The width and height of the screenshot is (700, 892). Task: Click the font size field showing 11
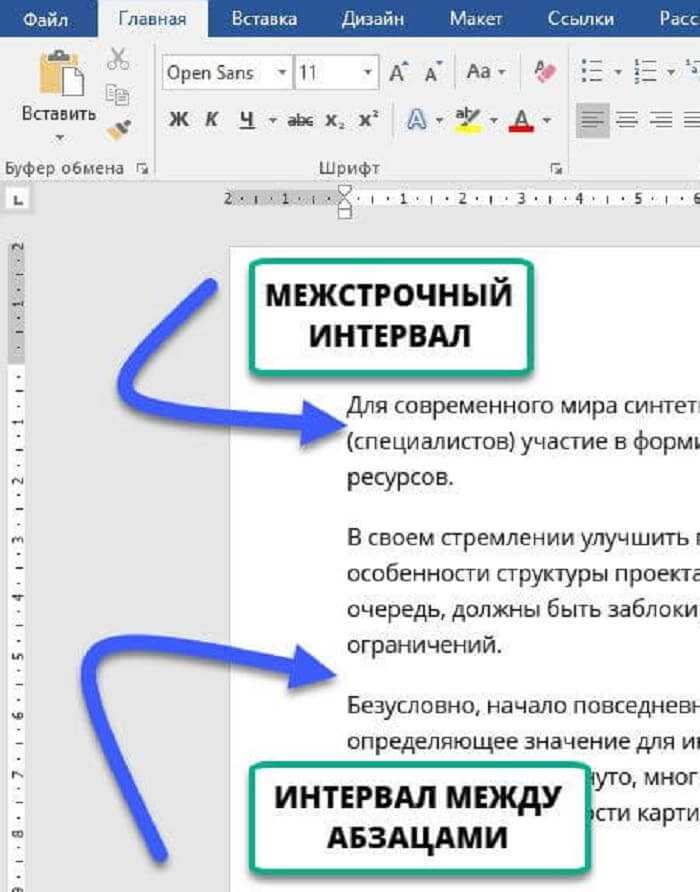point(328,73)
